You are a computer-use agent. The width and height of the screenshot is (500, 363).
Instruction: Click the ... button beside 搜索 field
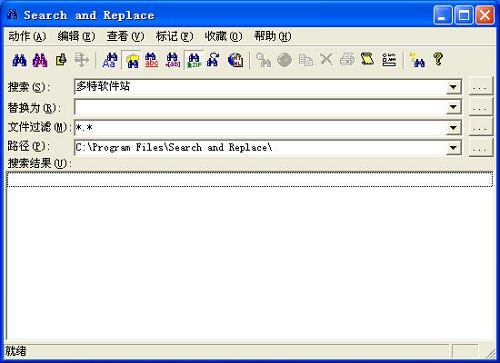point(480,86)
